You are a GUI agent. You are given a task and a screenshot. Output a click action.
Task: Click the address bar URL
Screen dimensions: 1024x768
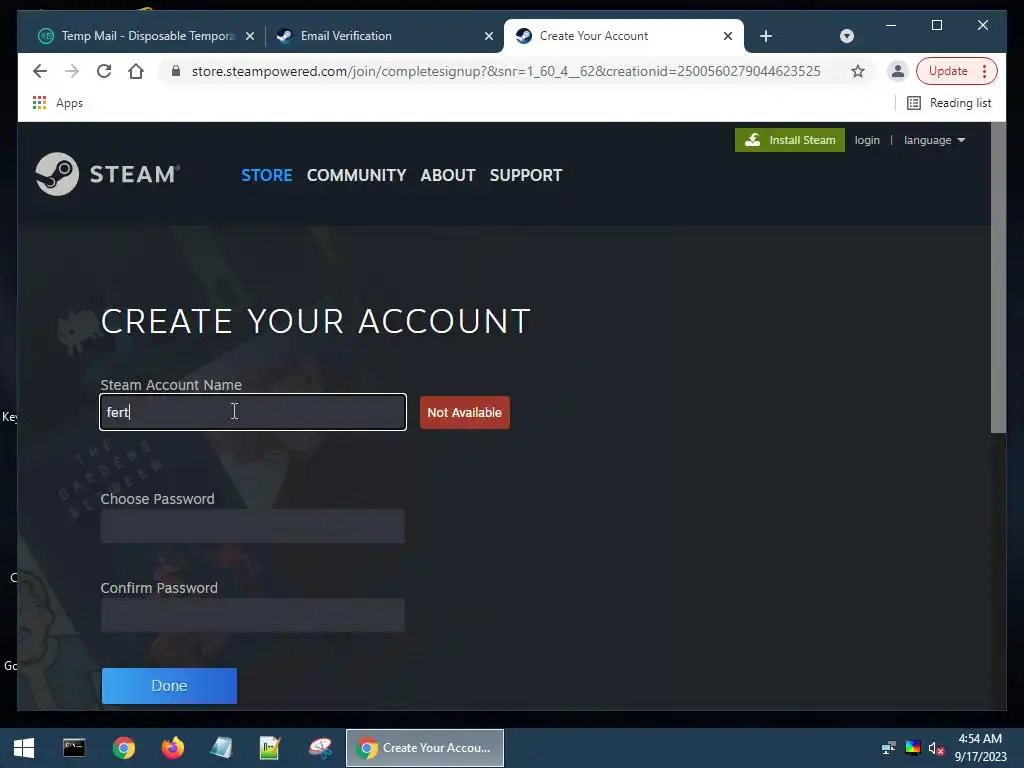click(506, 71)
